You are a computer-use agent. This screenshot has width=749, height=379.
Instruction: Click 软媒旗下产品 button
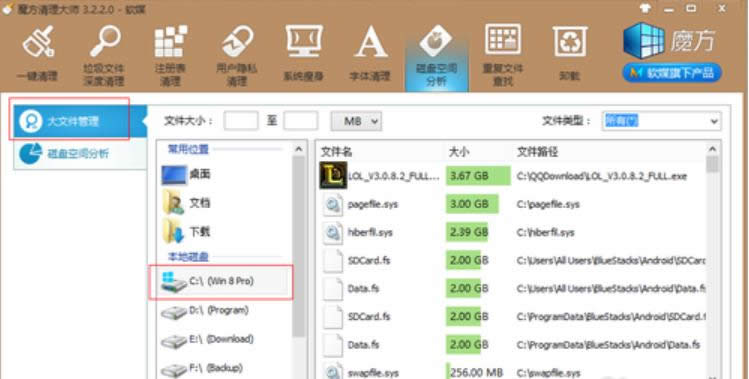coord(672,73)
